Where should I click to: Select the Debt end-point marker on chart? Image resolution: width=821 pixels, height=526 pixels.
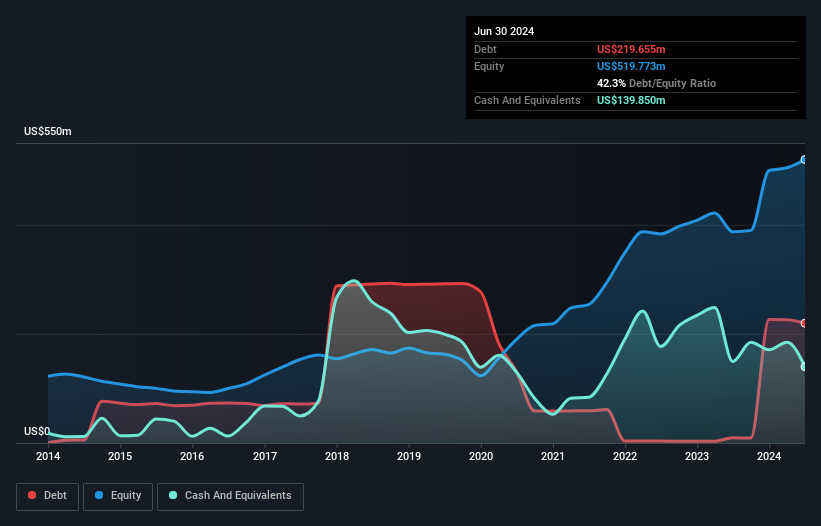[x=804, y=323]
